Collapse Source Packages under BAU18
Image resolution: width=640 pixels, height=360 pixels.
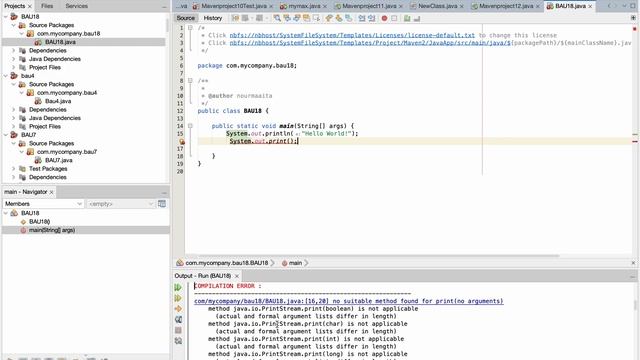[x=13, y=25]
